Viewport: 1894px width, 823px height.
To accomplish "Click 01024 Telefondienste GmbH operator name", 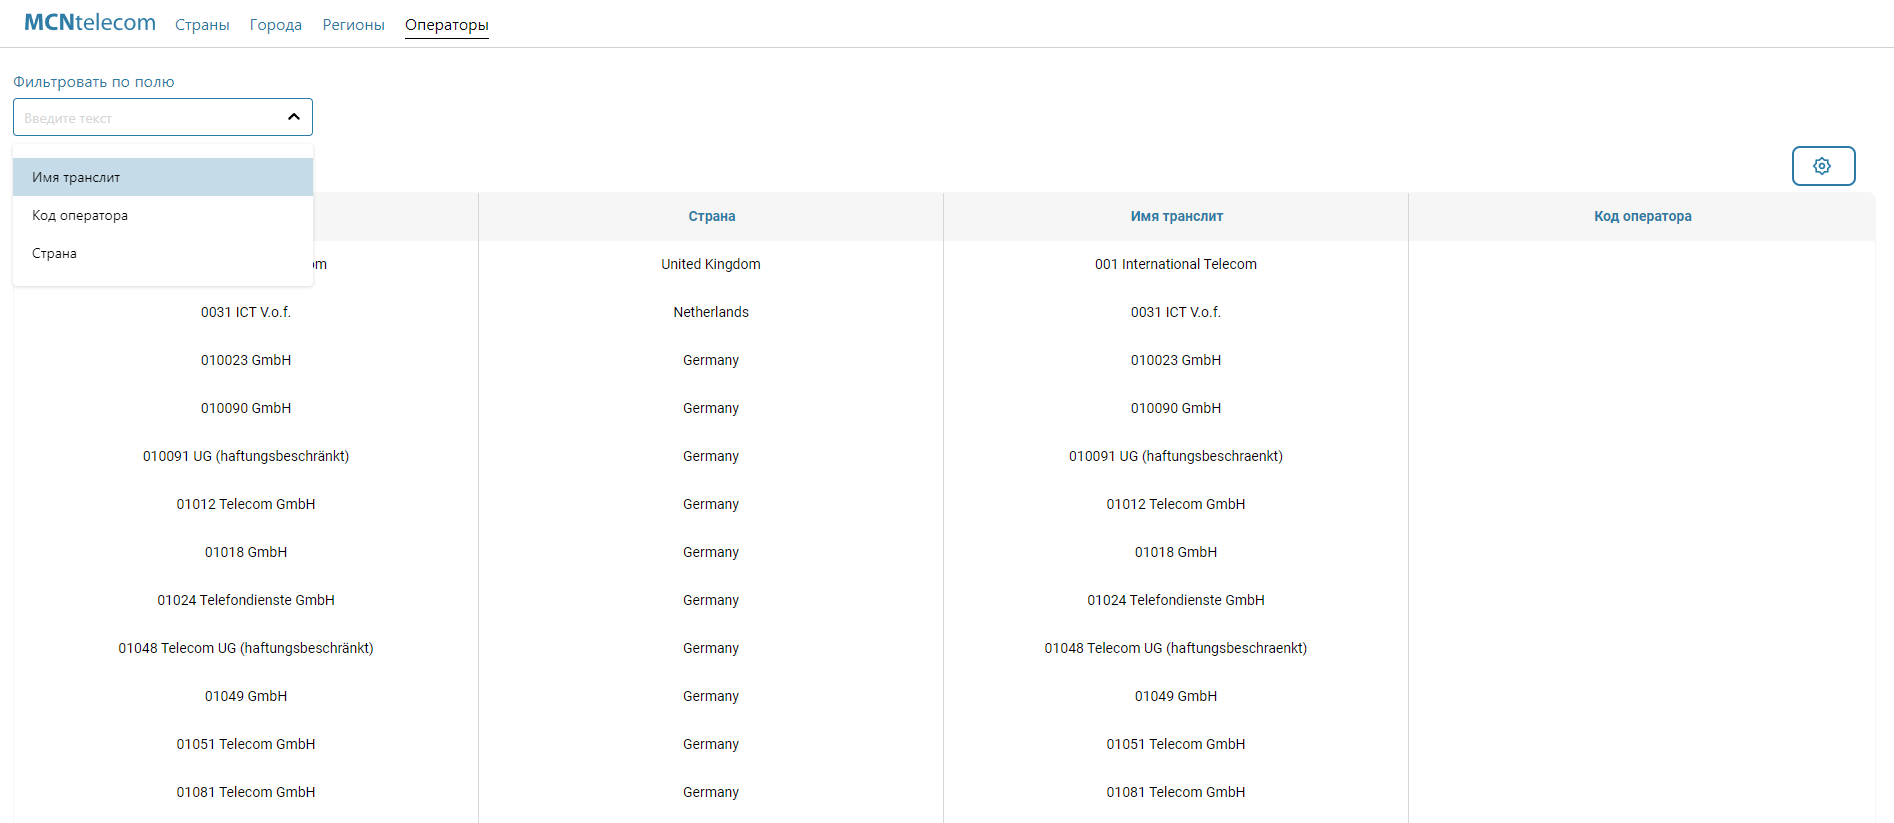I will [x=246, y=600].
